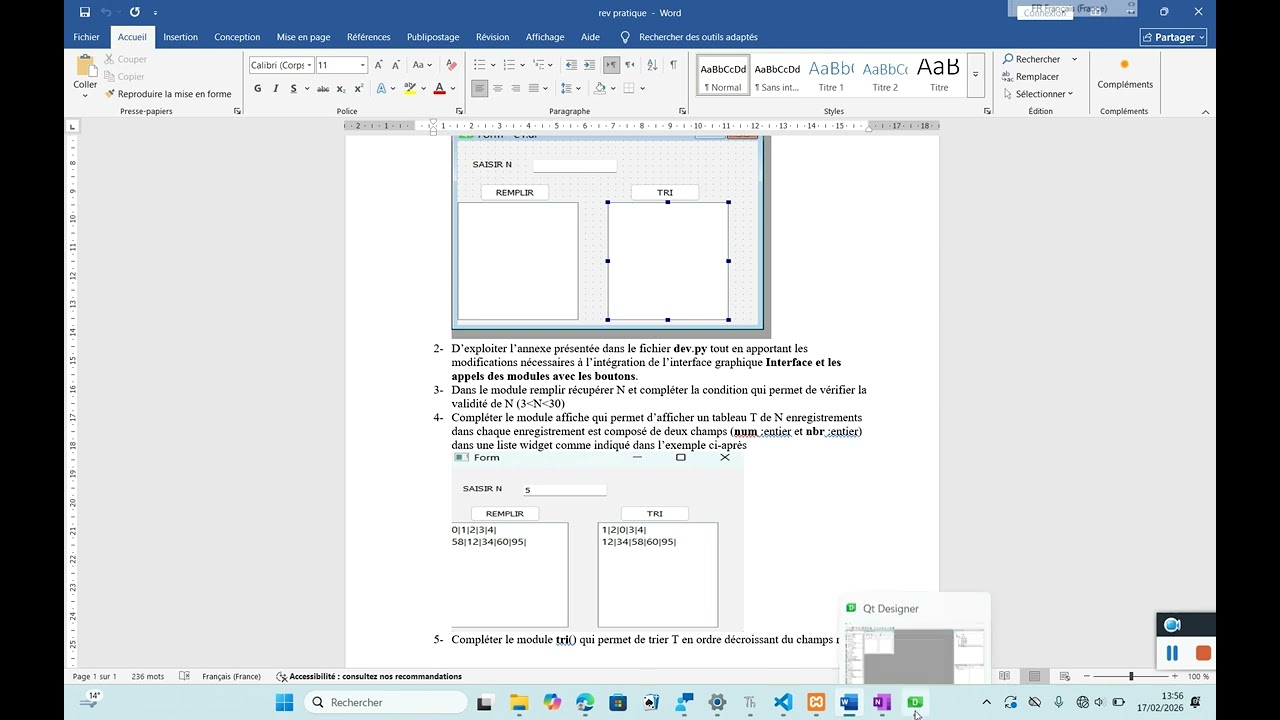Increase paragraph indent
This screenshot has width=1280, height=720.
[x=590, y=65]
